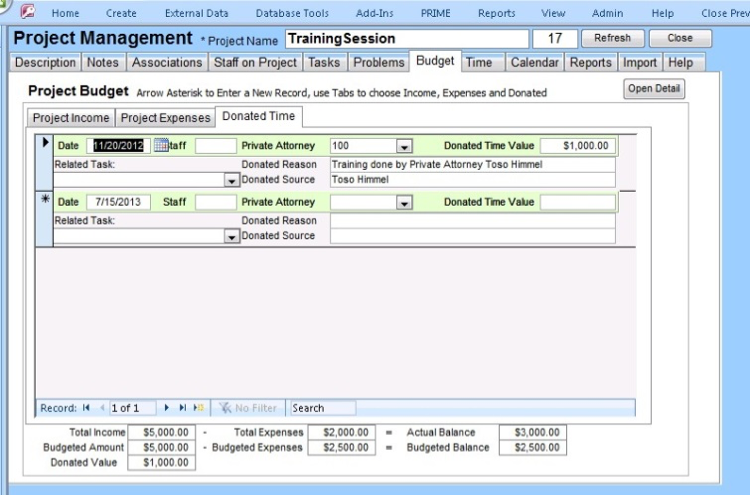Expand Private Attorney dropdown showing 100

pos(404,146)
